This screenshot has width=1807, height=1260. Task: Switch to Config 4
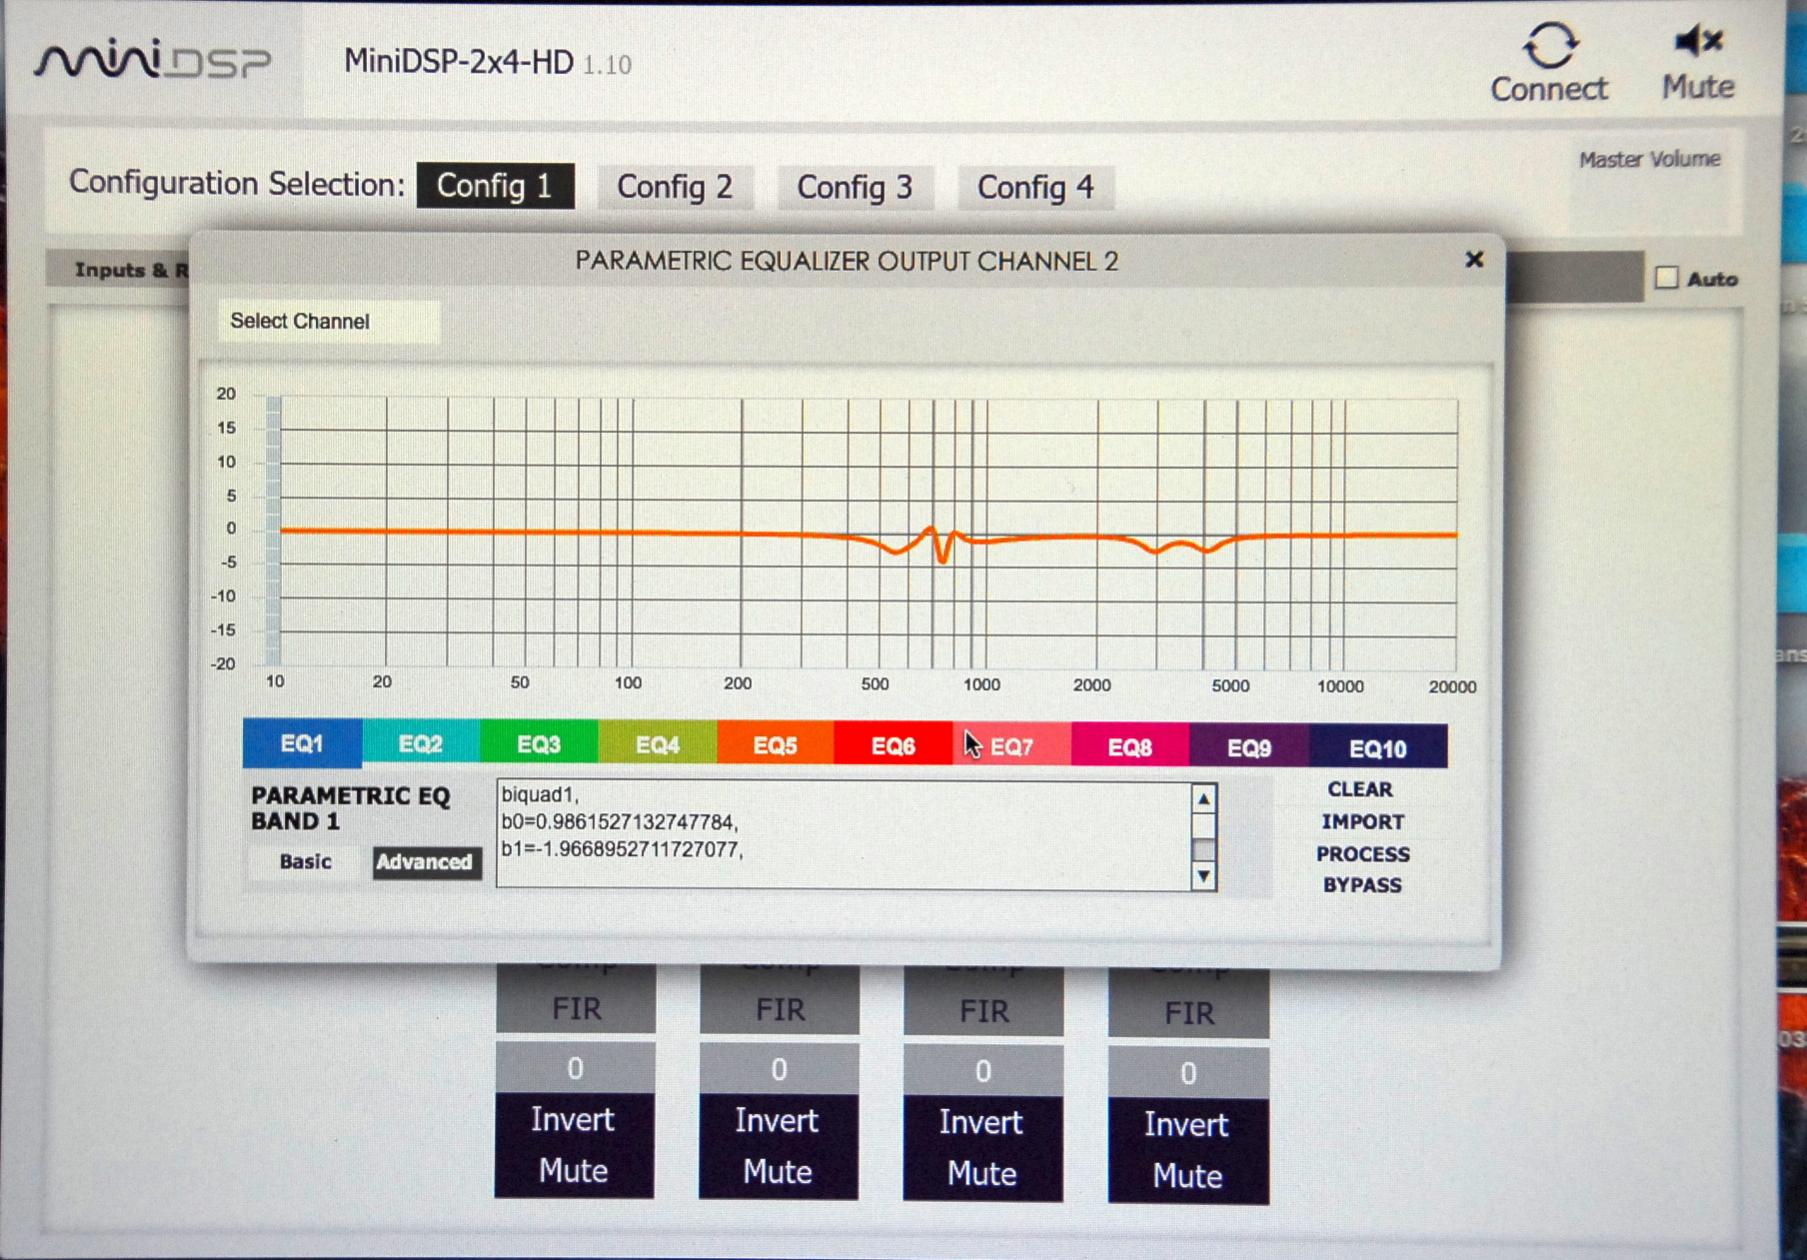1036,188
